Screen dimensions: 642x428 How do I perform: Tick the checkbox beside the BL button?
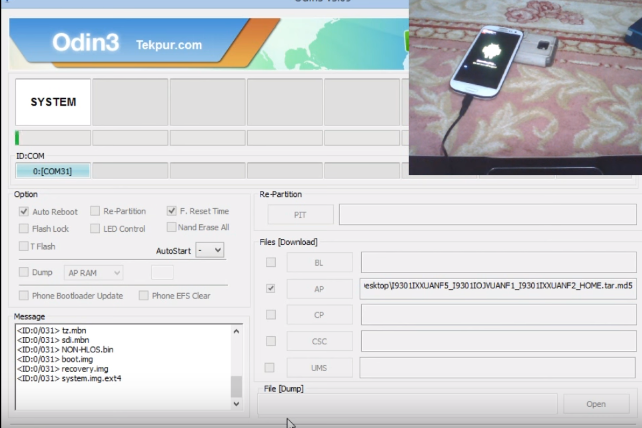(271, 262)
